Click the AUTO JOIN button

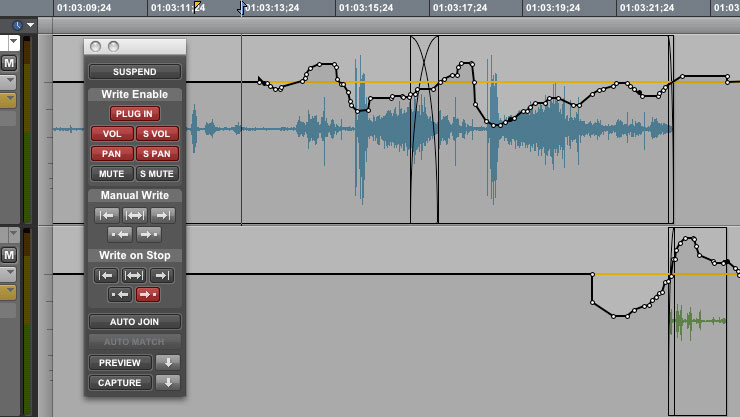point(135,322)
